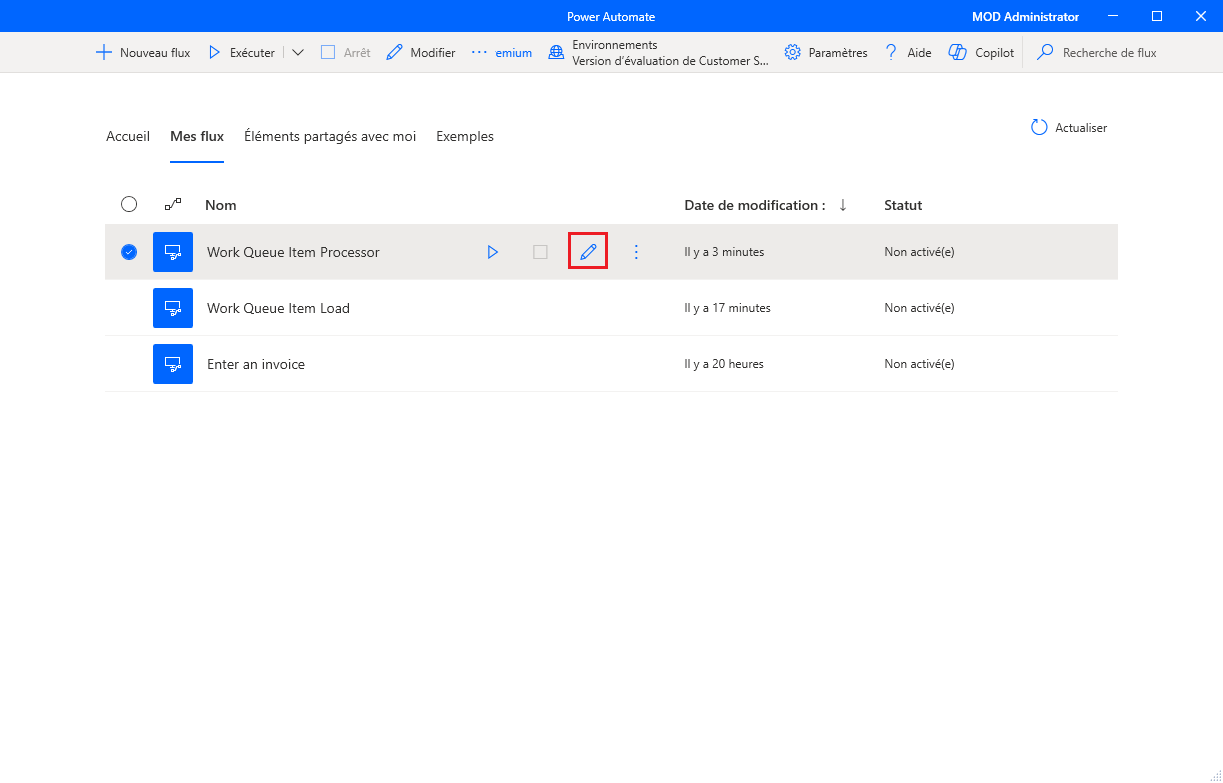
Task: Open the Environnements selector
Action: pyautogui.click(x=659, y=53)
